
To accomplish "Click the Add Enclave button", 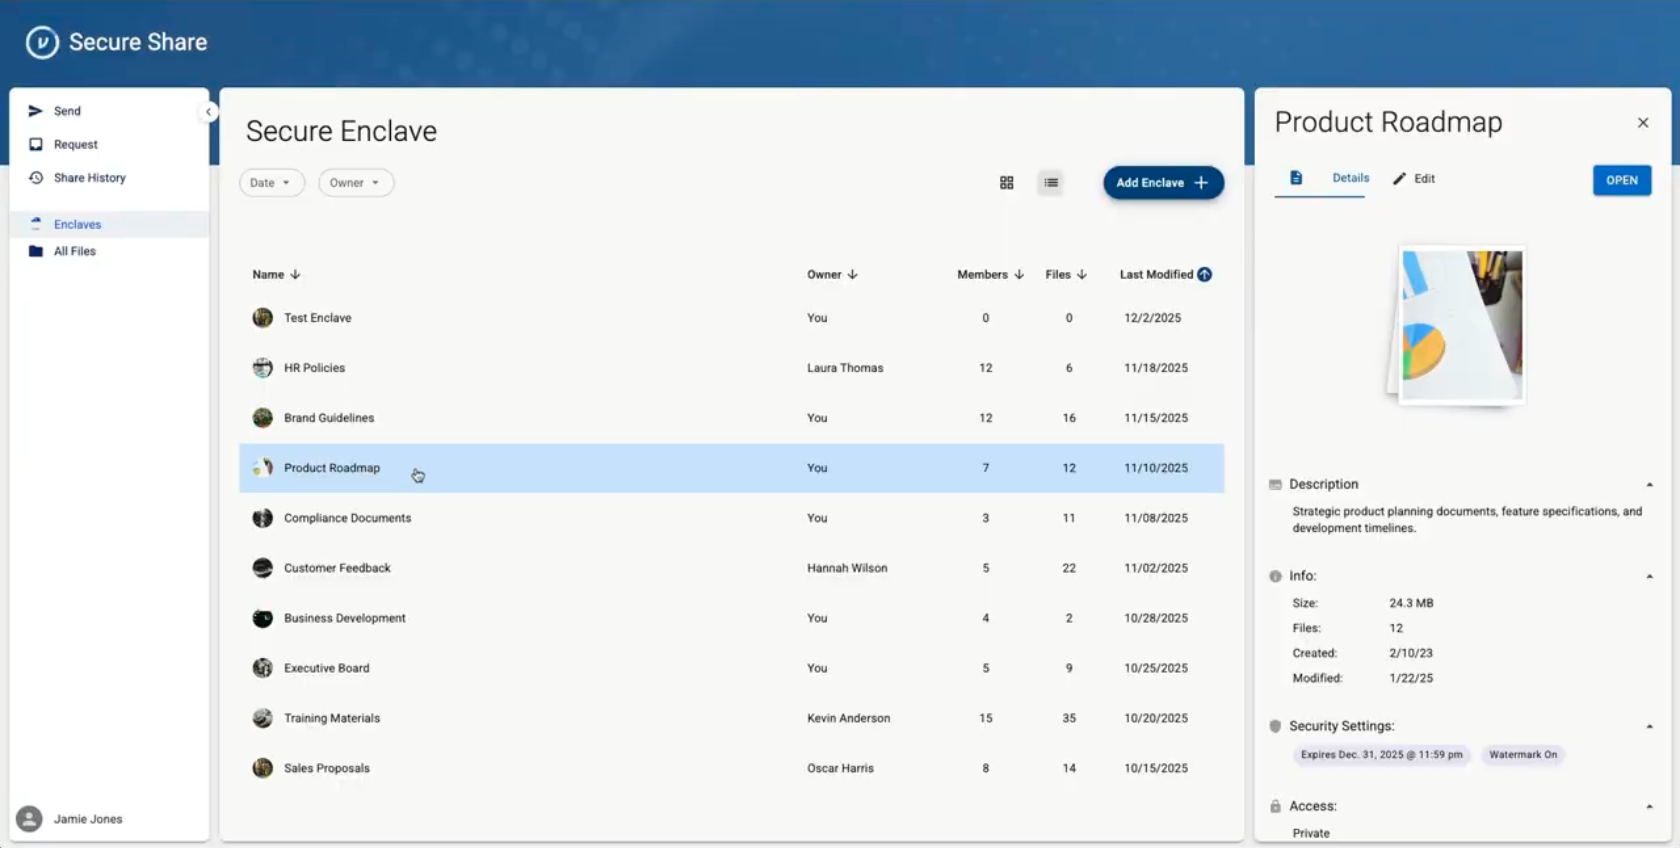I will pyautogui.click(x=1162, y=183).
